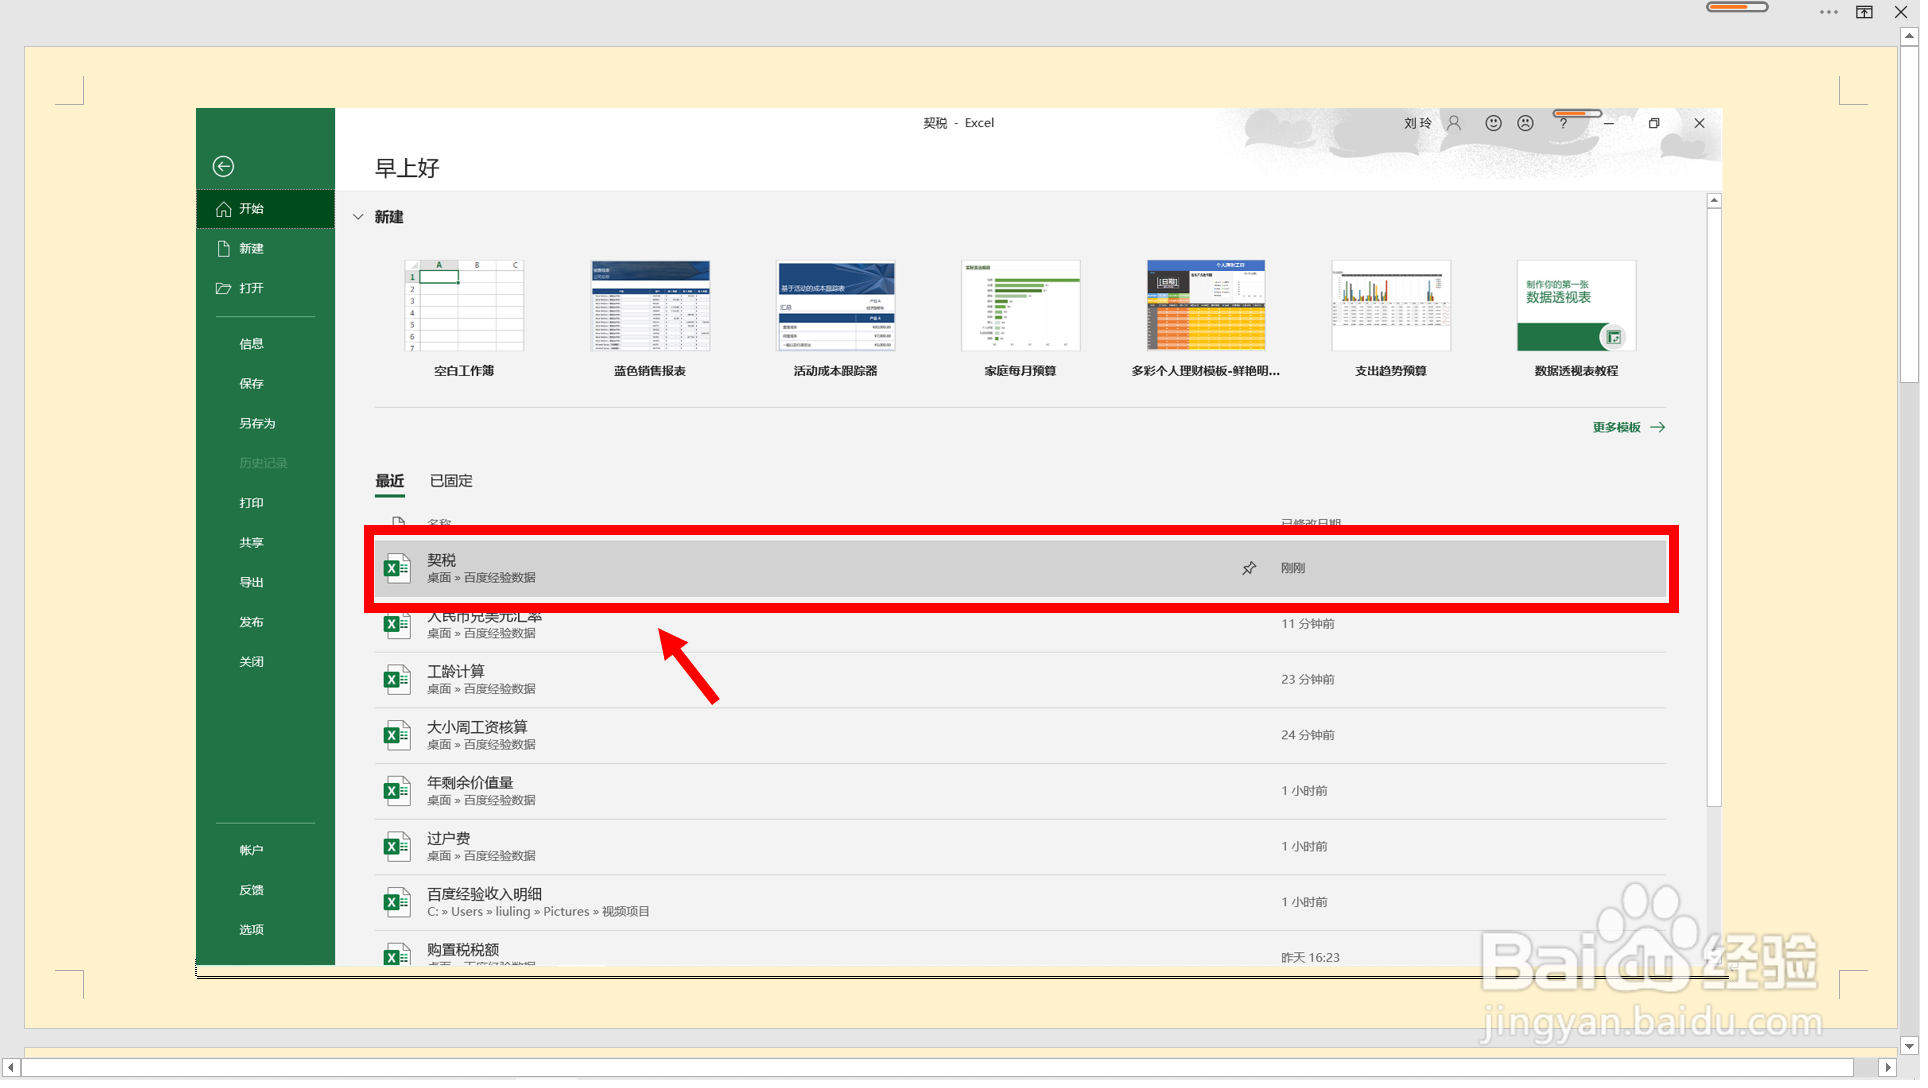Click the Excel file icon beside 过户费

(399, 851)
